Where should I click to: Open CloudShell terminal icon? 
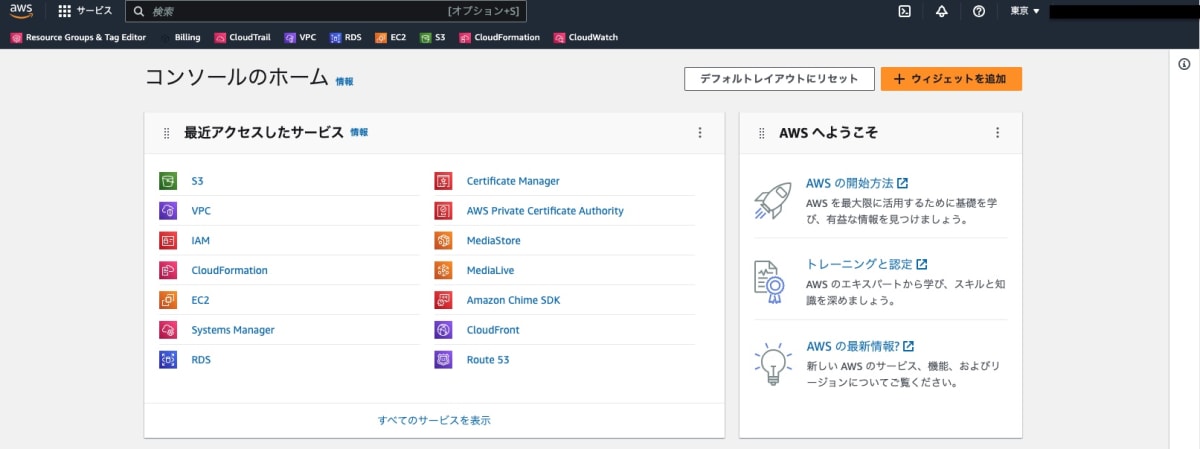(x=904, y=11)
